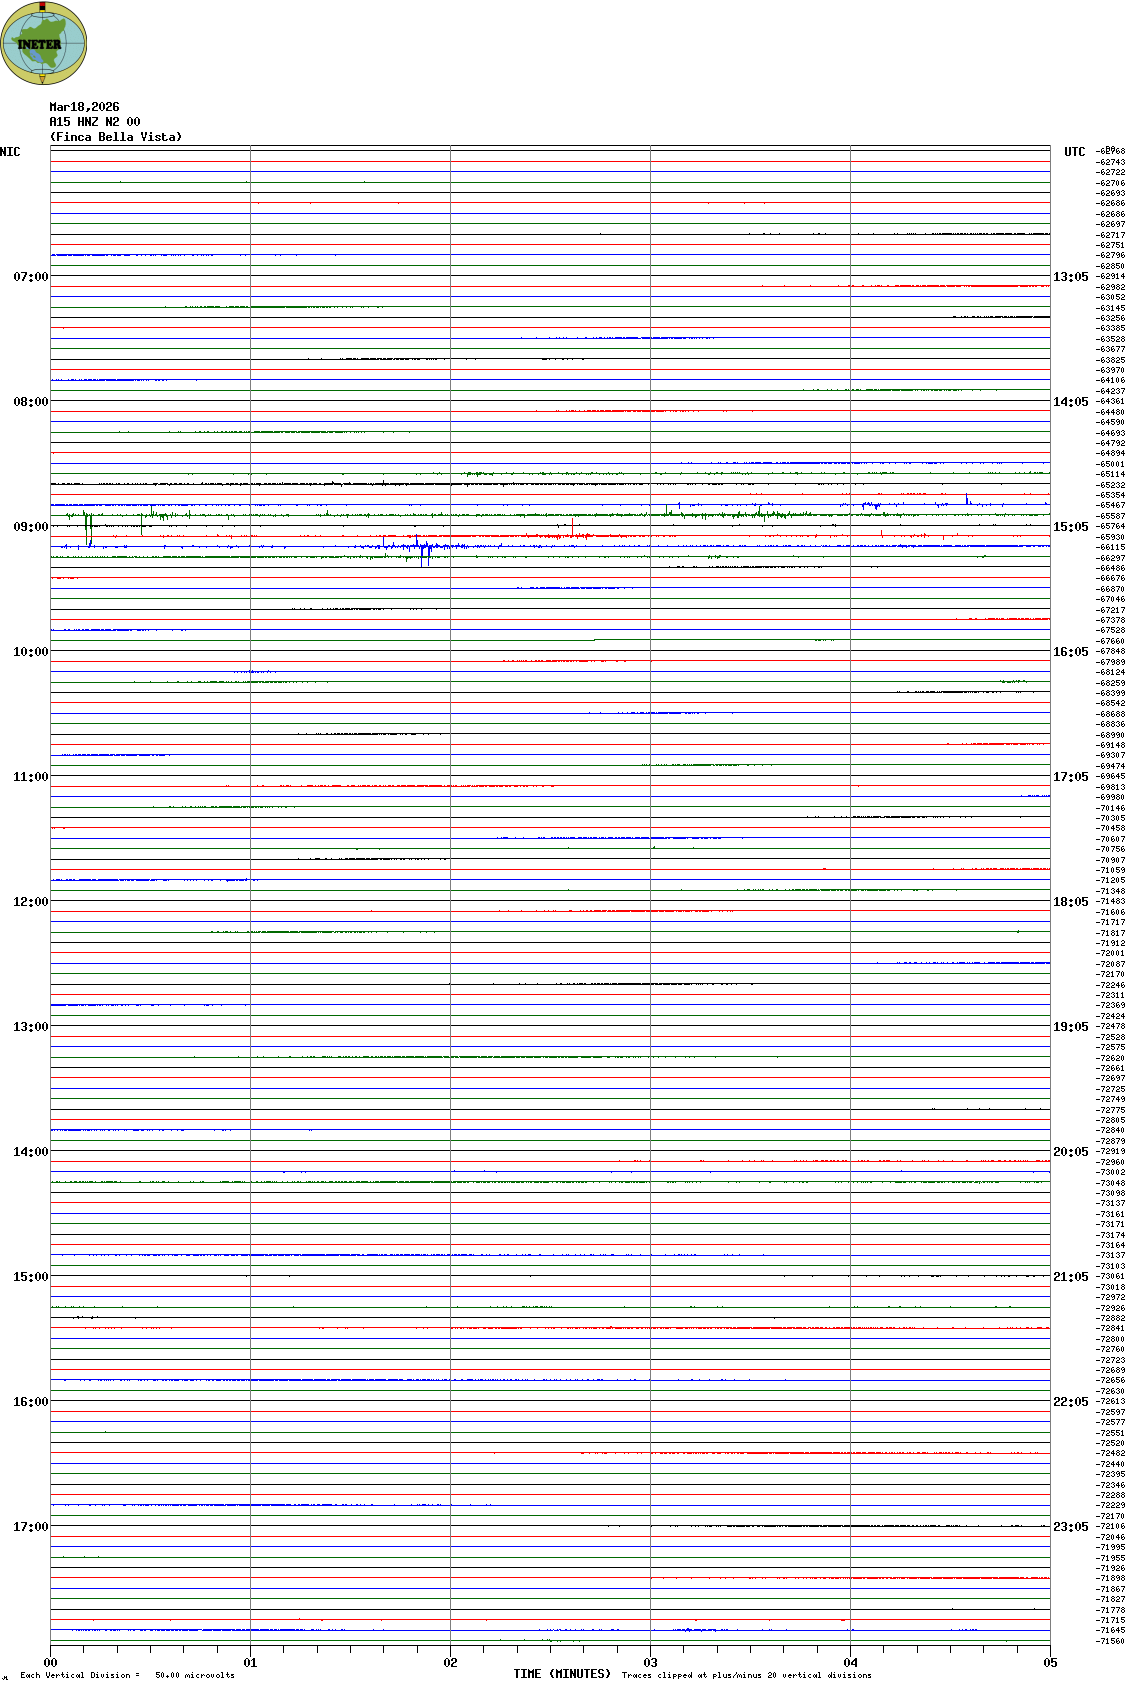
Task: Select the 13:05 UTC time marker
Action: pos(1070,277)
